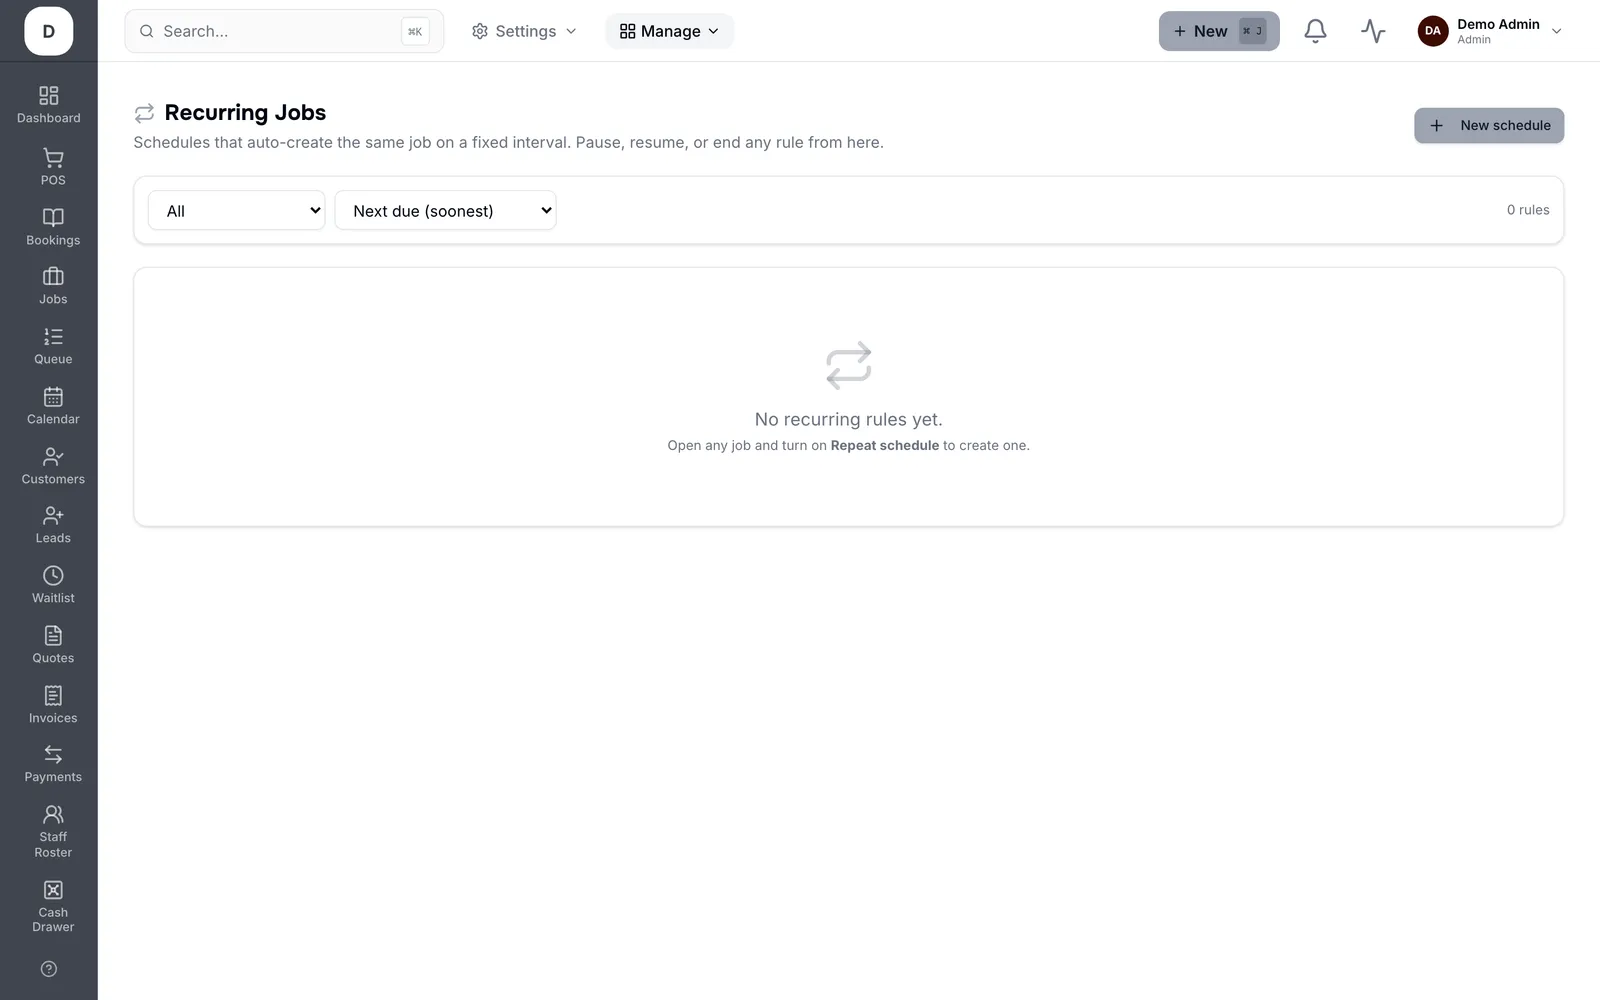Click the No recurring rules yet message
The width and height of the screenshot is (1600, 1000).
[849, 419]
